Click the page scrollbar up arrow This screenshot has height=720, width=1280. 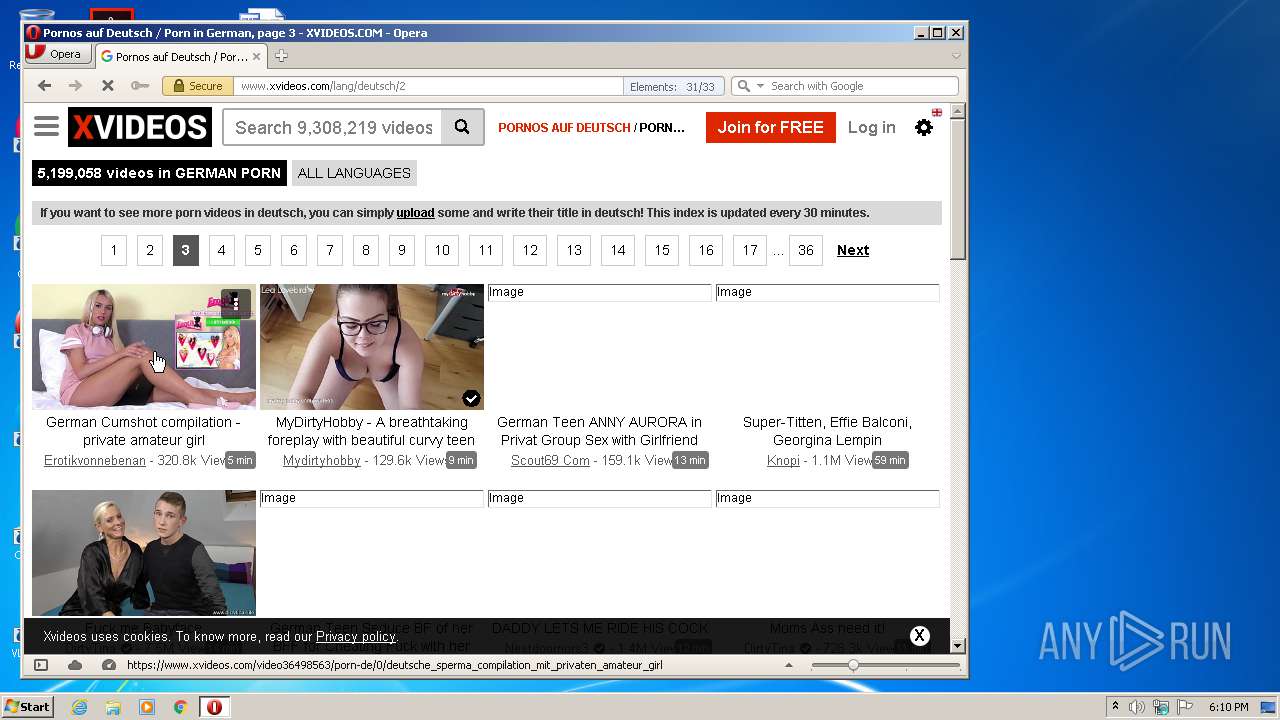tap(957, 112)
